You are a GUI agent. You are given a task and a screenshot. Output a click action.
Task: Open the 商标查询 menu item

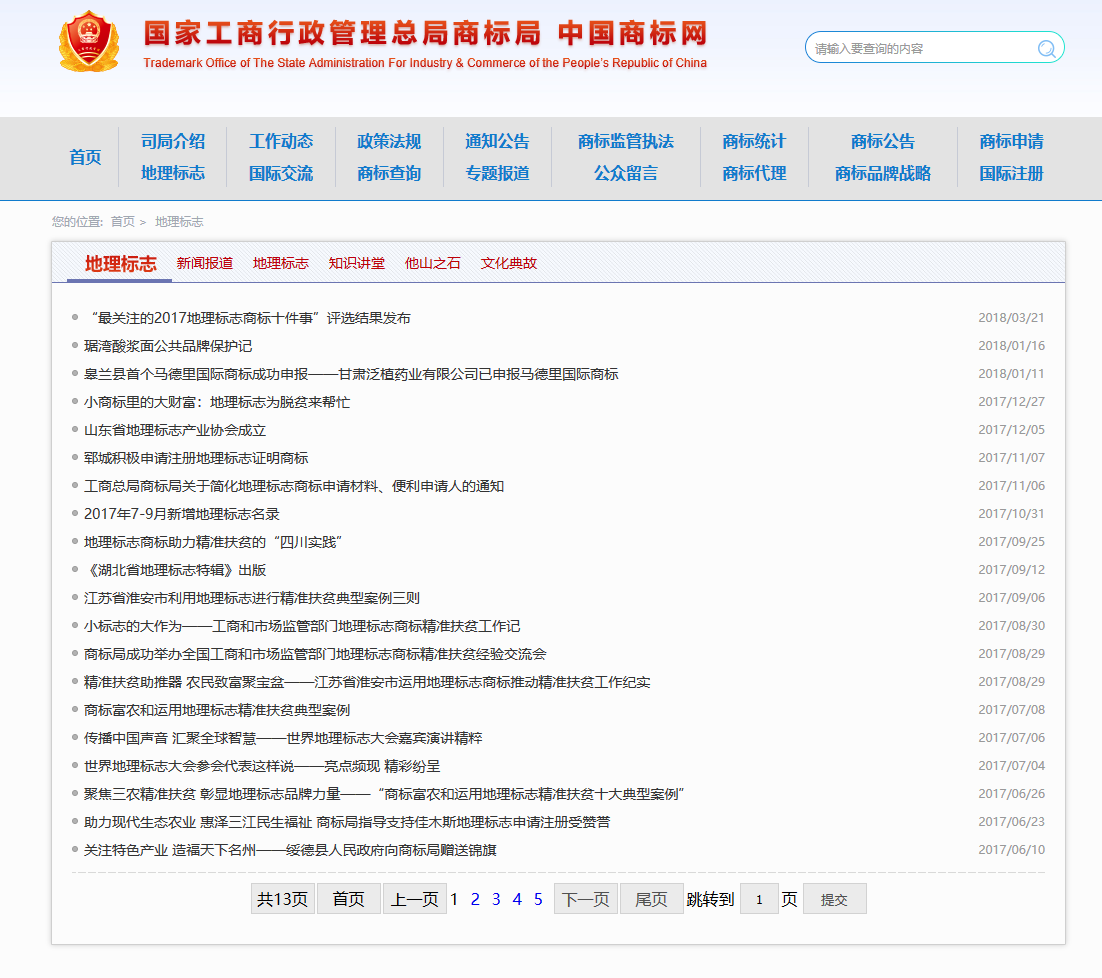[389, 172]
